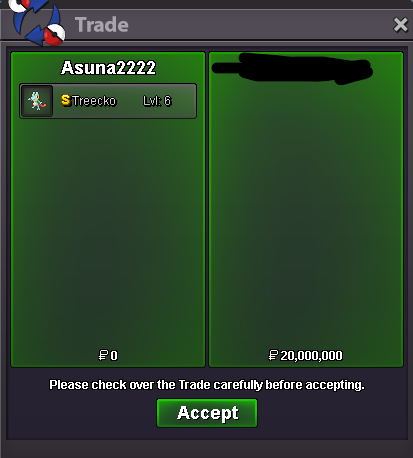This screenshot has width=413, height=458.
Task: Click the Asuna2222 player name
Action: pyautogui.click(x=108, y=68)
